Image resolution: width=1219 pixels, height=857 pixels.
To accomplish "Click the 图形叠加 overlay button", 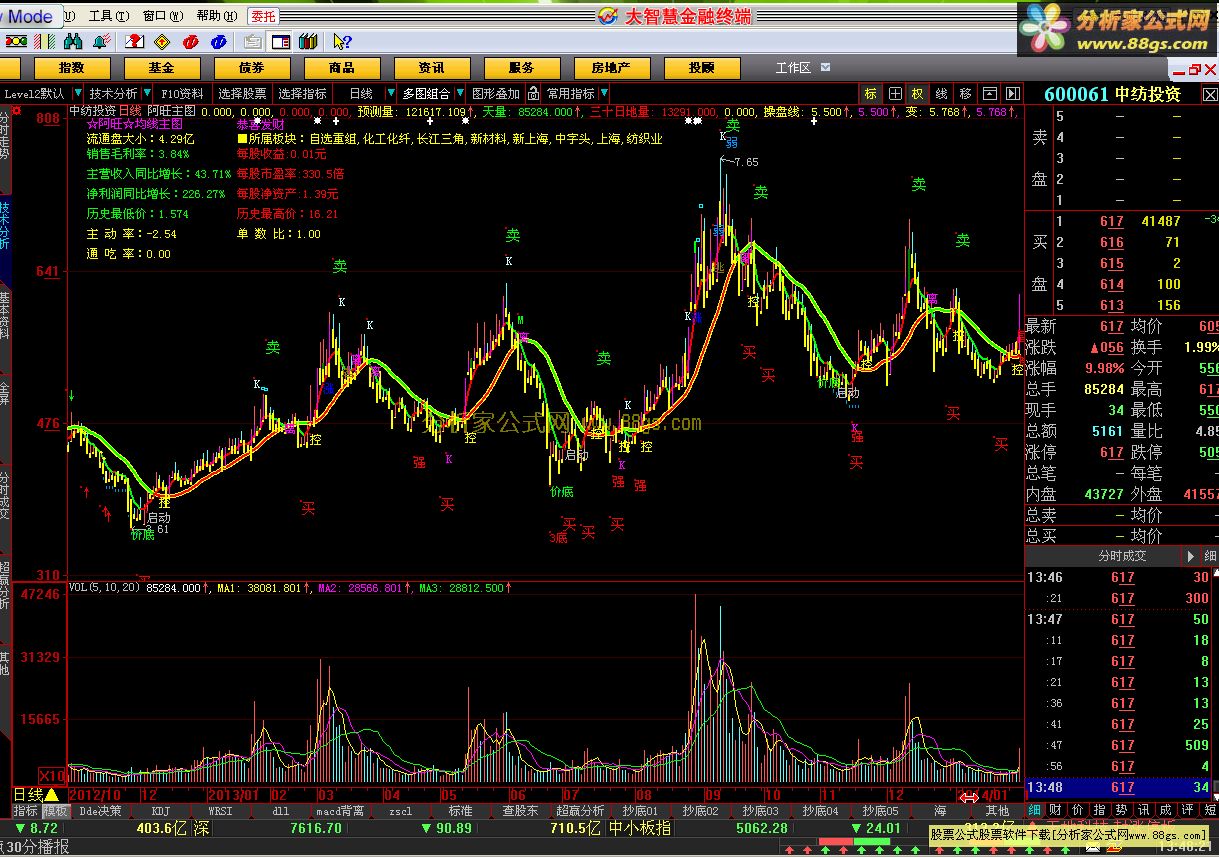I will point(496,93).
